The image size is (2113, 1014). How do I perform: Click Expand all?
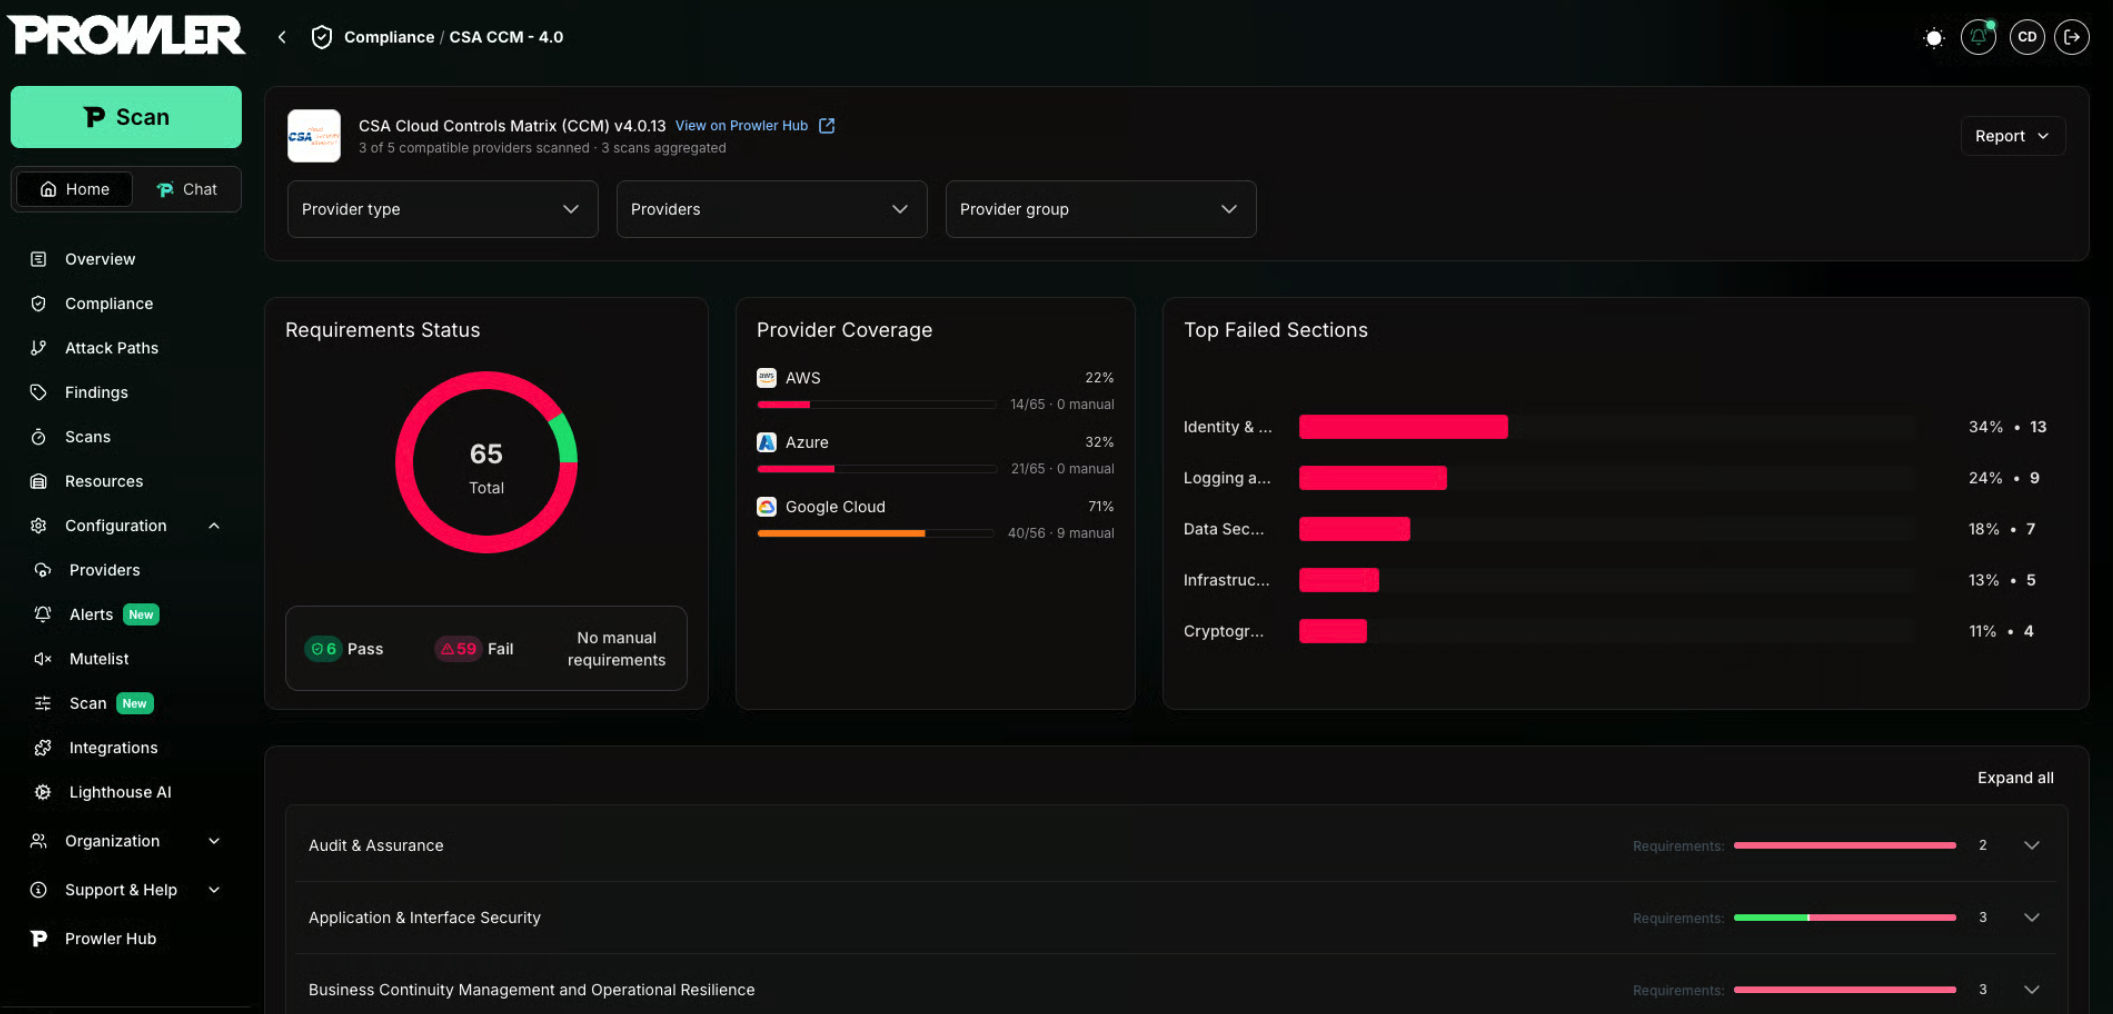[x=2015, y=778]
